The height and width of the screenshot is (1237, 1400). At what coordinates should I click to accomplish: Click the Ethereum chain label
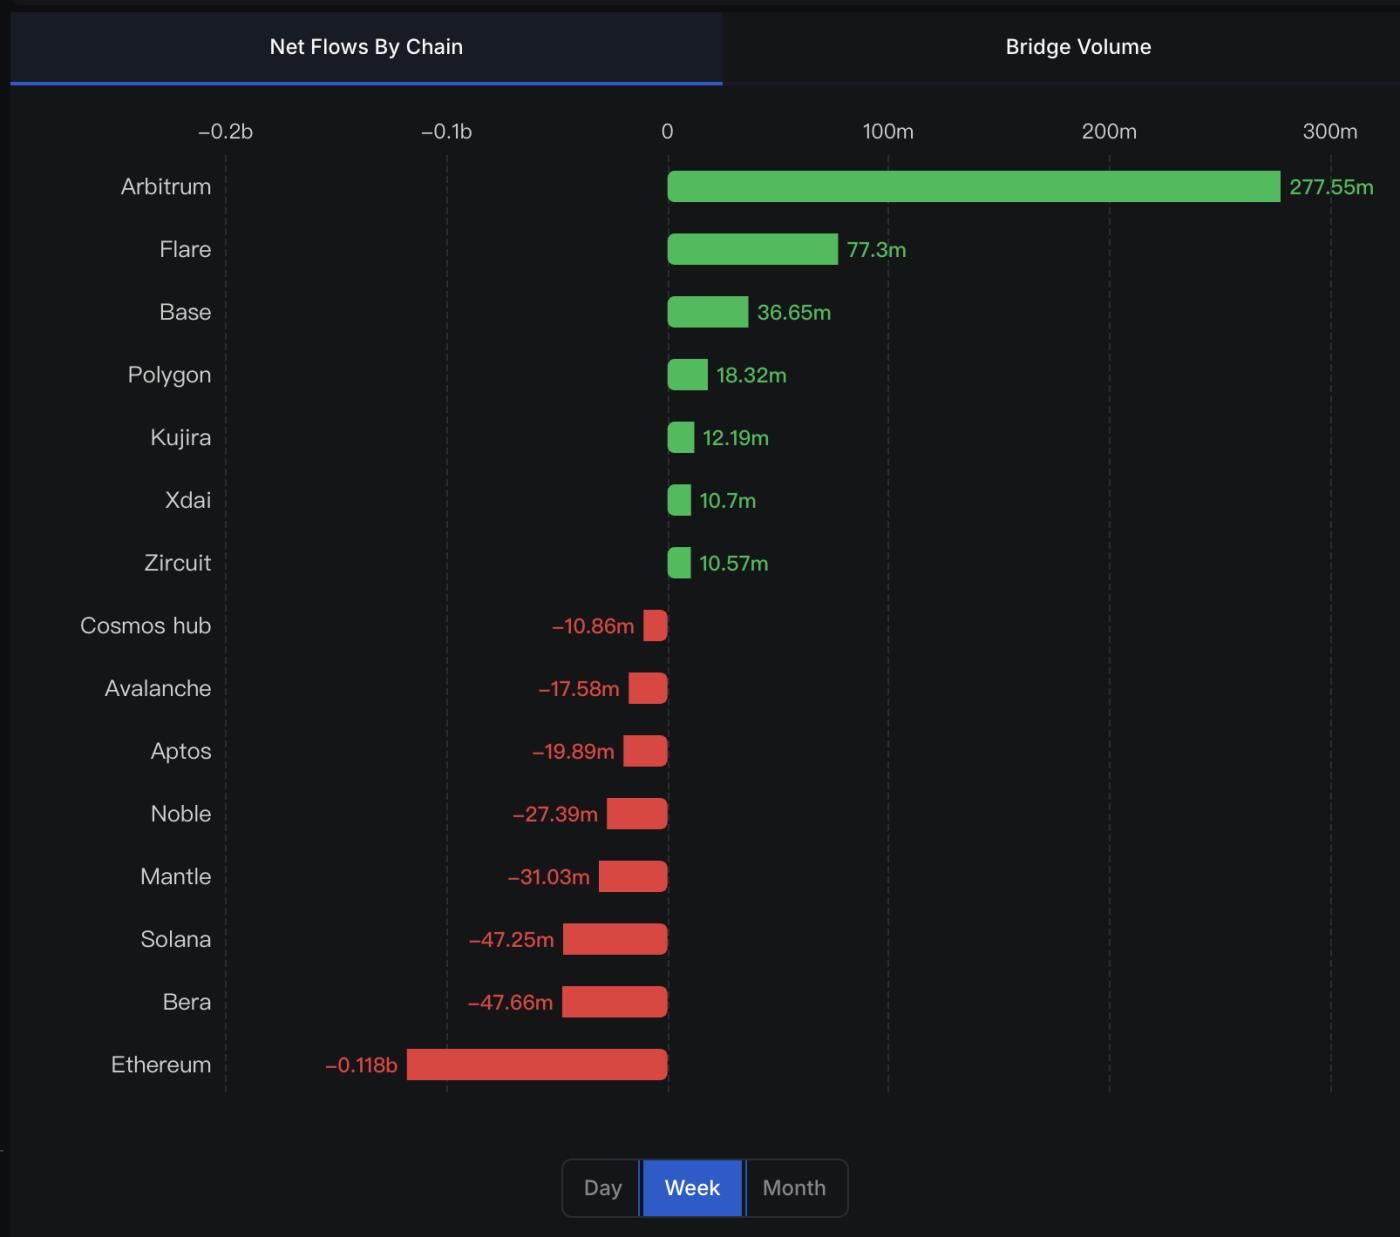(161, 1065)
